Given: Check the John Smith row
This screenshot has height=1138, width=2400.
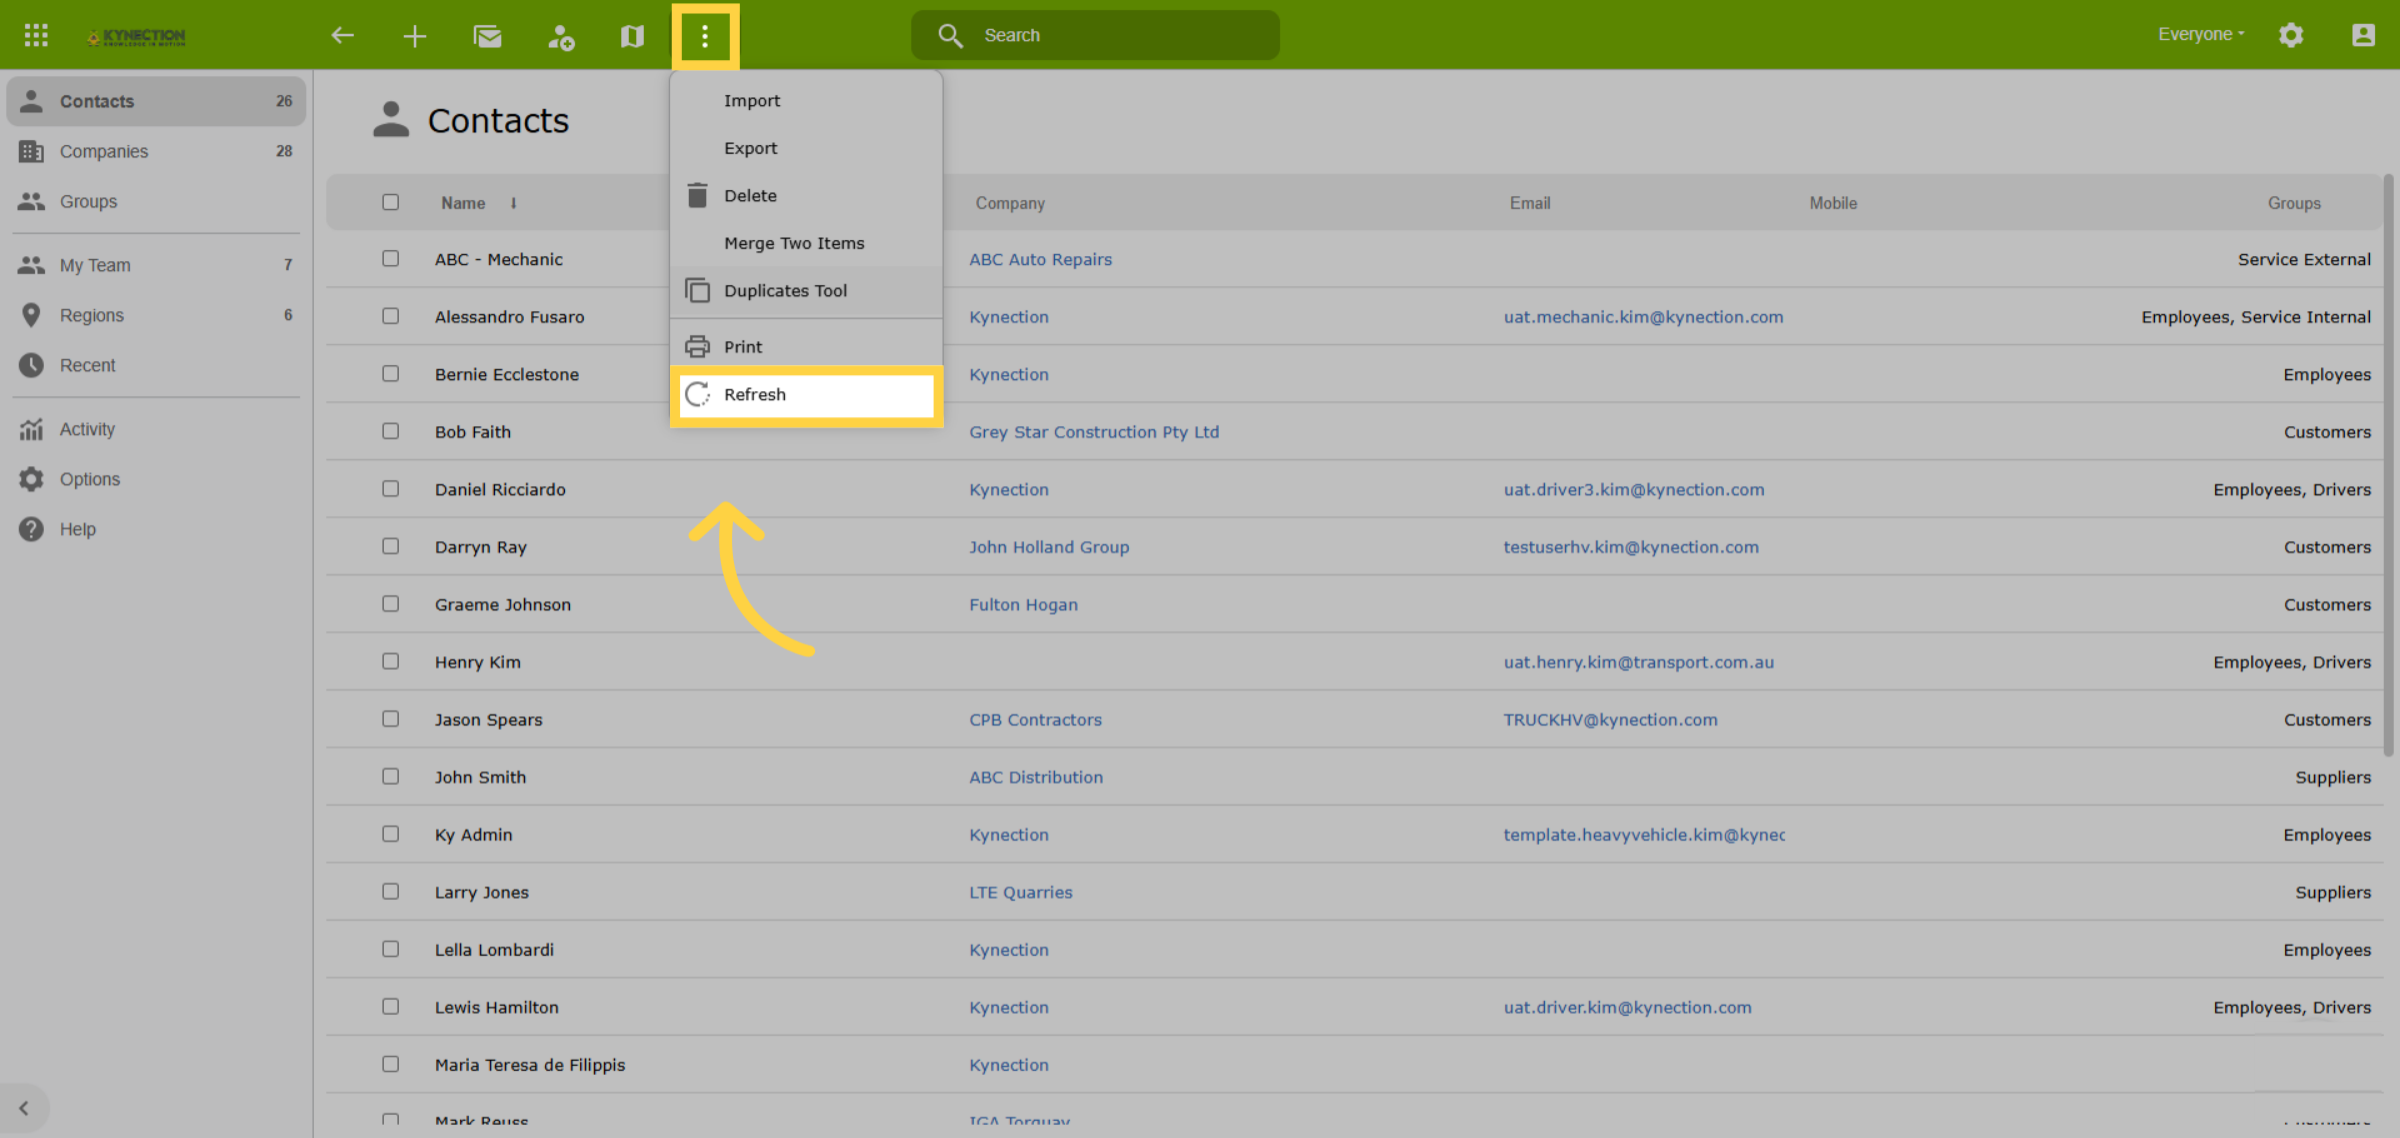Looking at the screenshot, I should coord(390,776).
